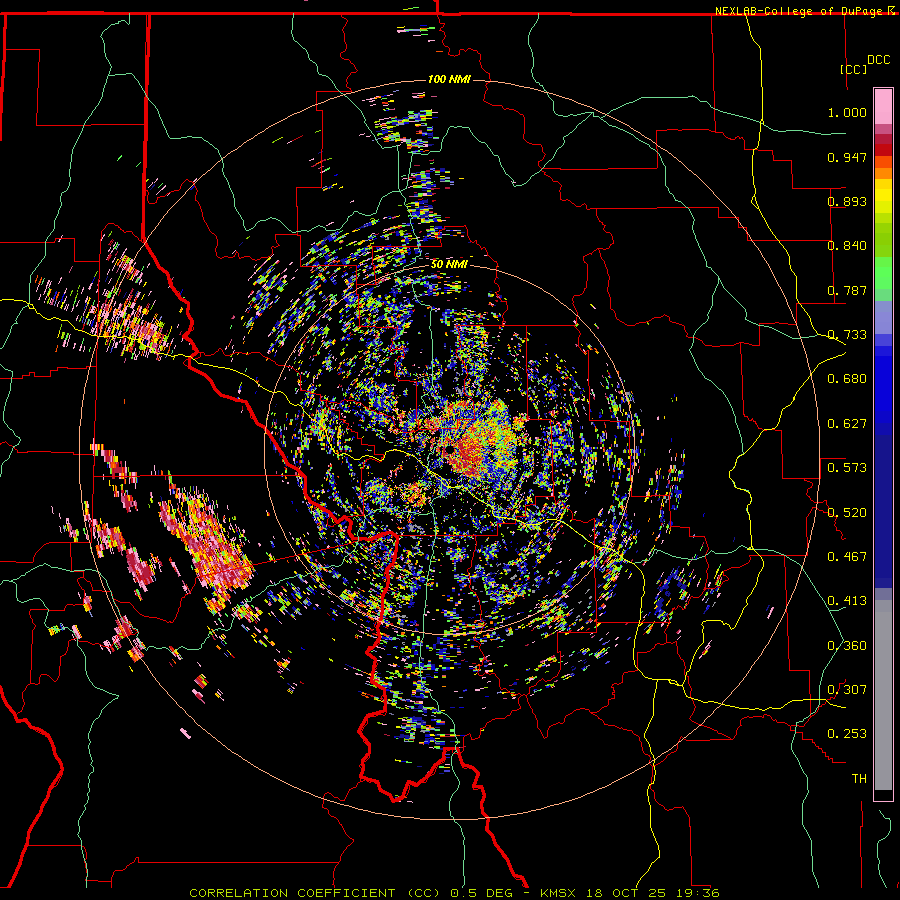
Task: Click the 0.413 legend value
Action: tap(847, 601)
